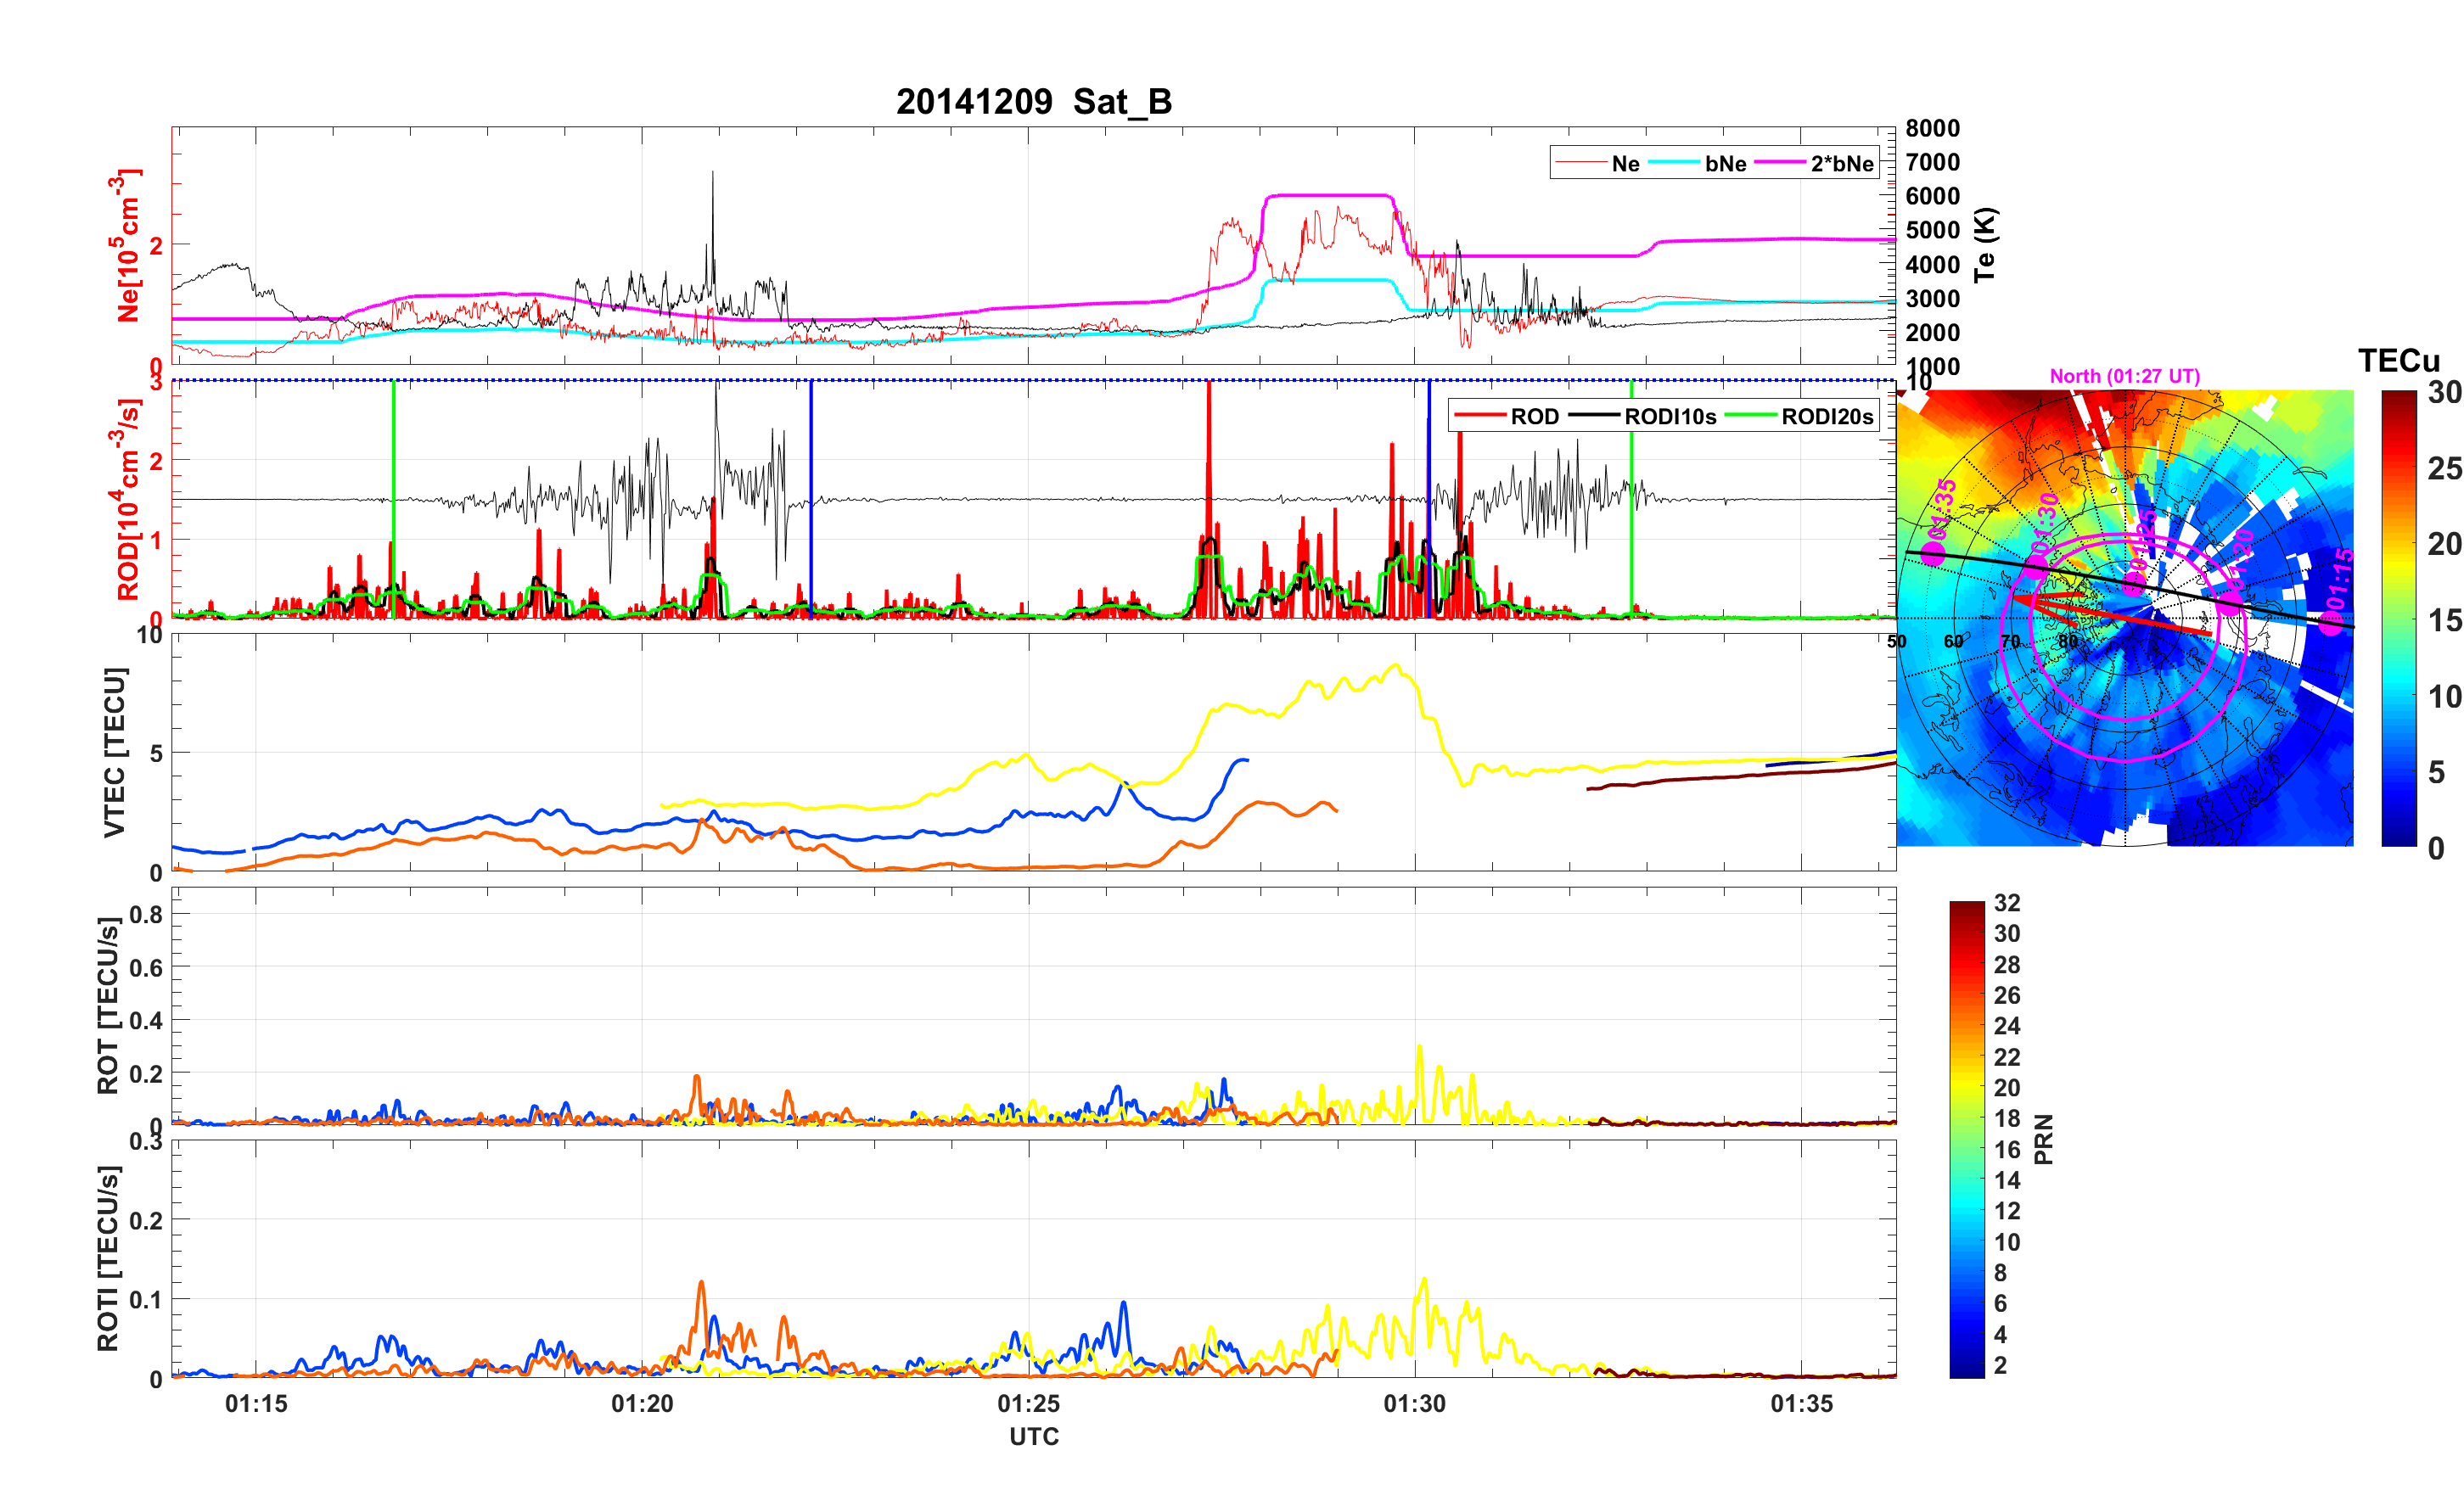
Task: Click the 01:15 tick on UTC axis
Action: 256,1404
